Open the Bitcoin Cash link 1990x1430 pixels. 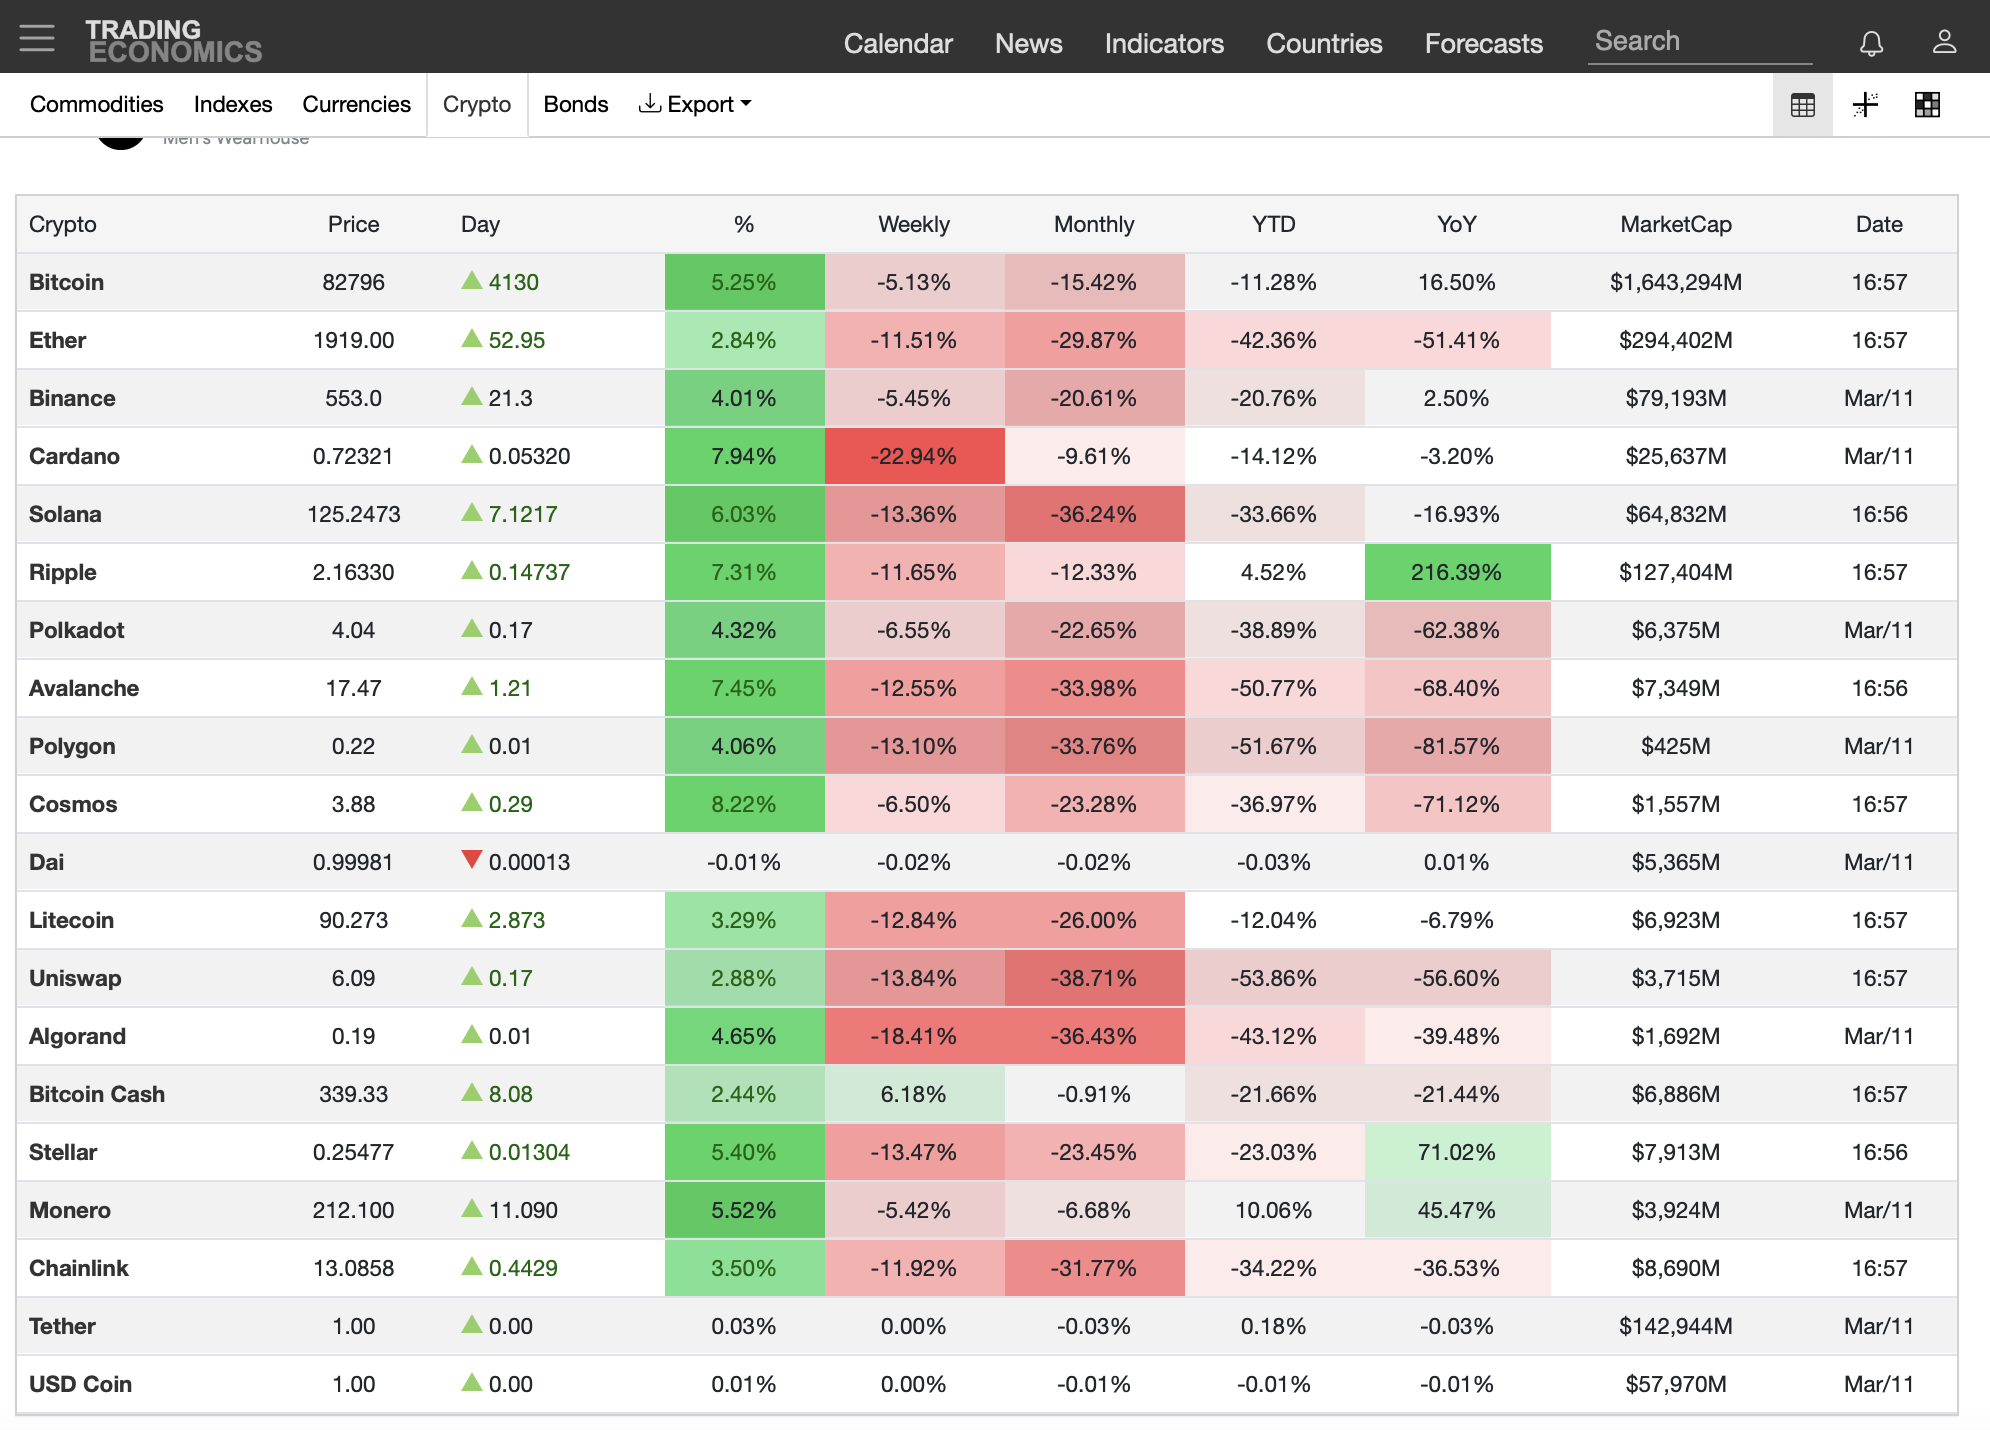click(x=97, y=1094)
